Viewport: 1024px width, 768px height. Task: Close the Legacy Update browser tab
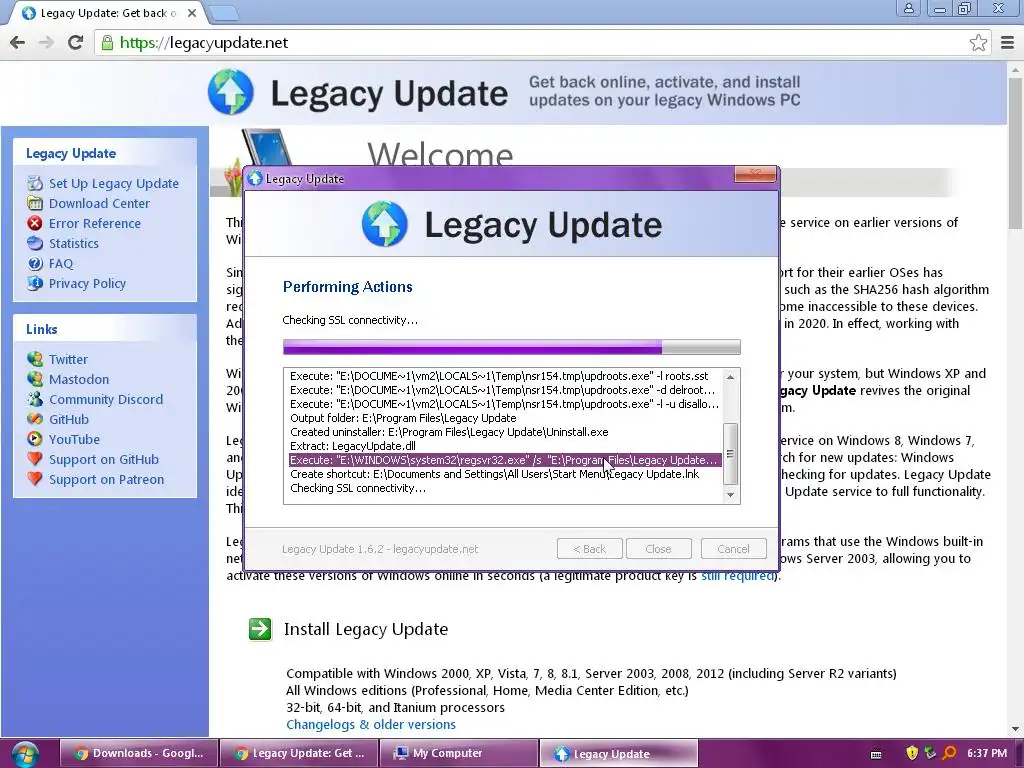[191, 13]
